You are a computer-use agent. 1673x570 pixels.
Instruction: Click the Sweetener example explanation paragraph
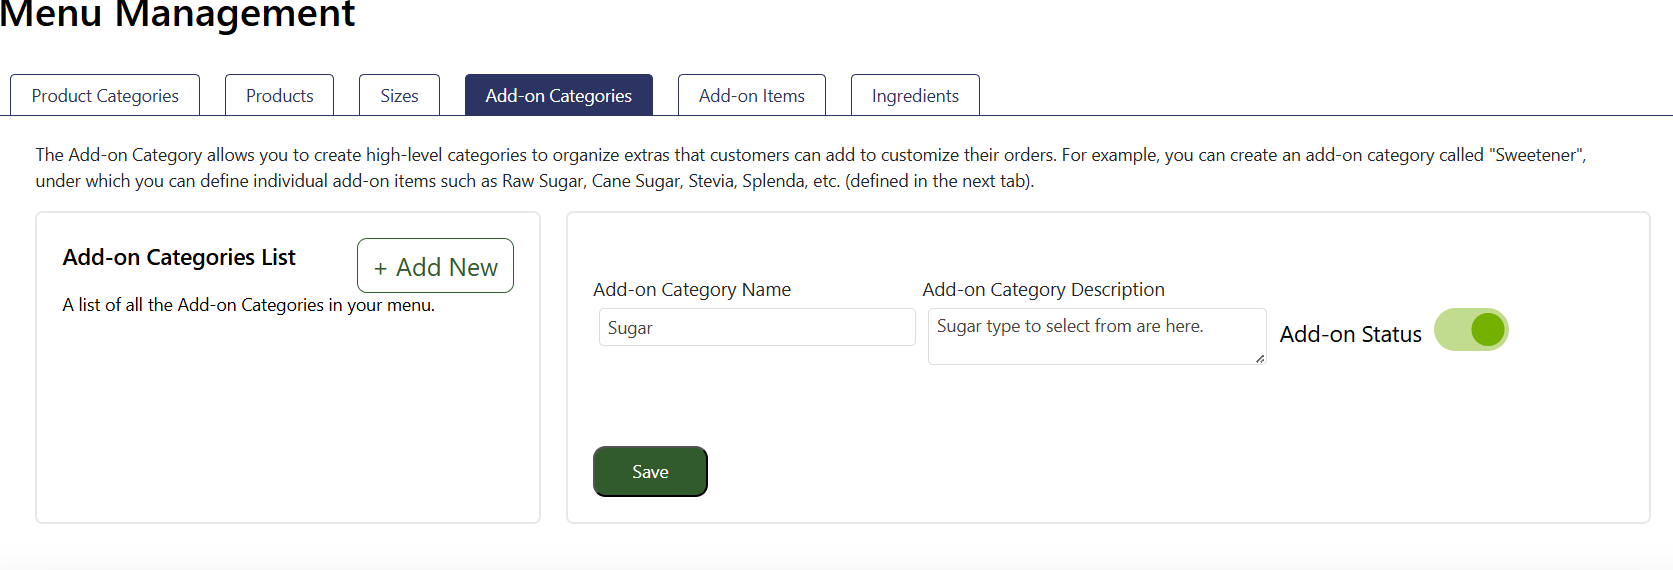(x=810, y=168)
